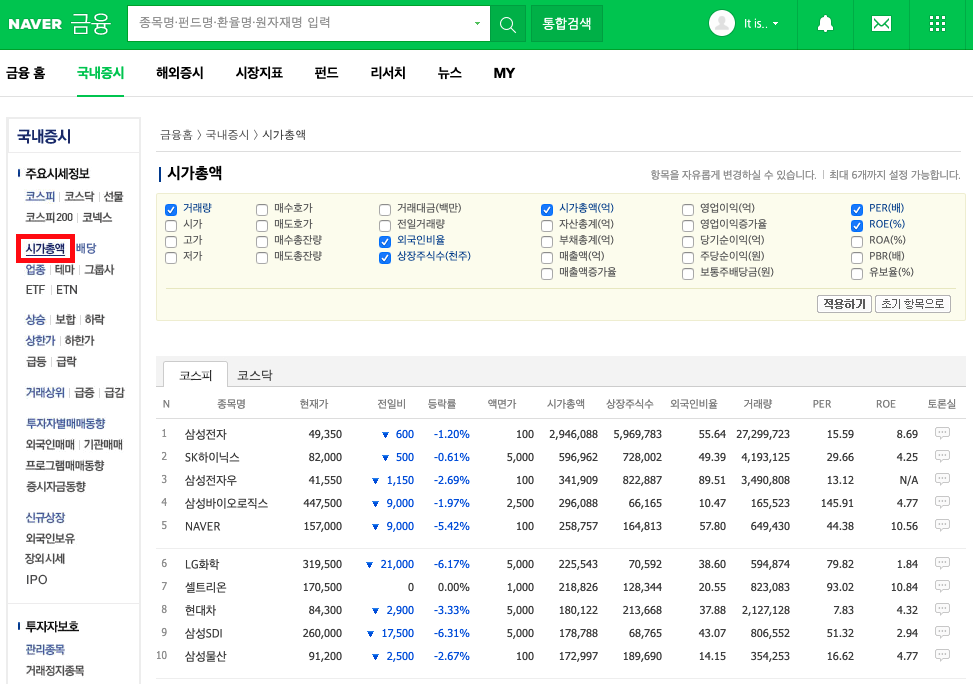Viewport: 973px width, 684px height.
Task: Open the 투자자별매매동향 sidebar link
Action: [x=65, y=423]
